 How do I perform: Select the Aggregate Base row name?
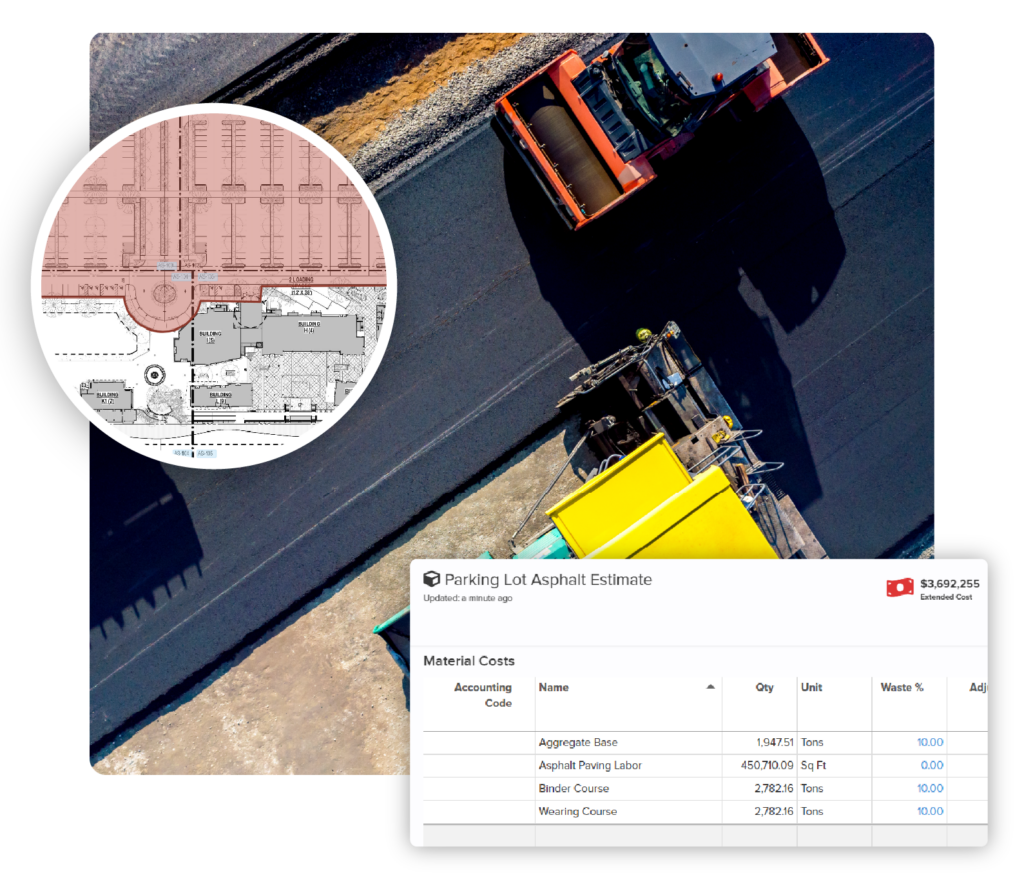pyautogui.click(x=577, y=743)
